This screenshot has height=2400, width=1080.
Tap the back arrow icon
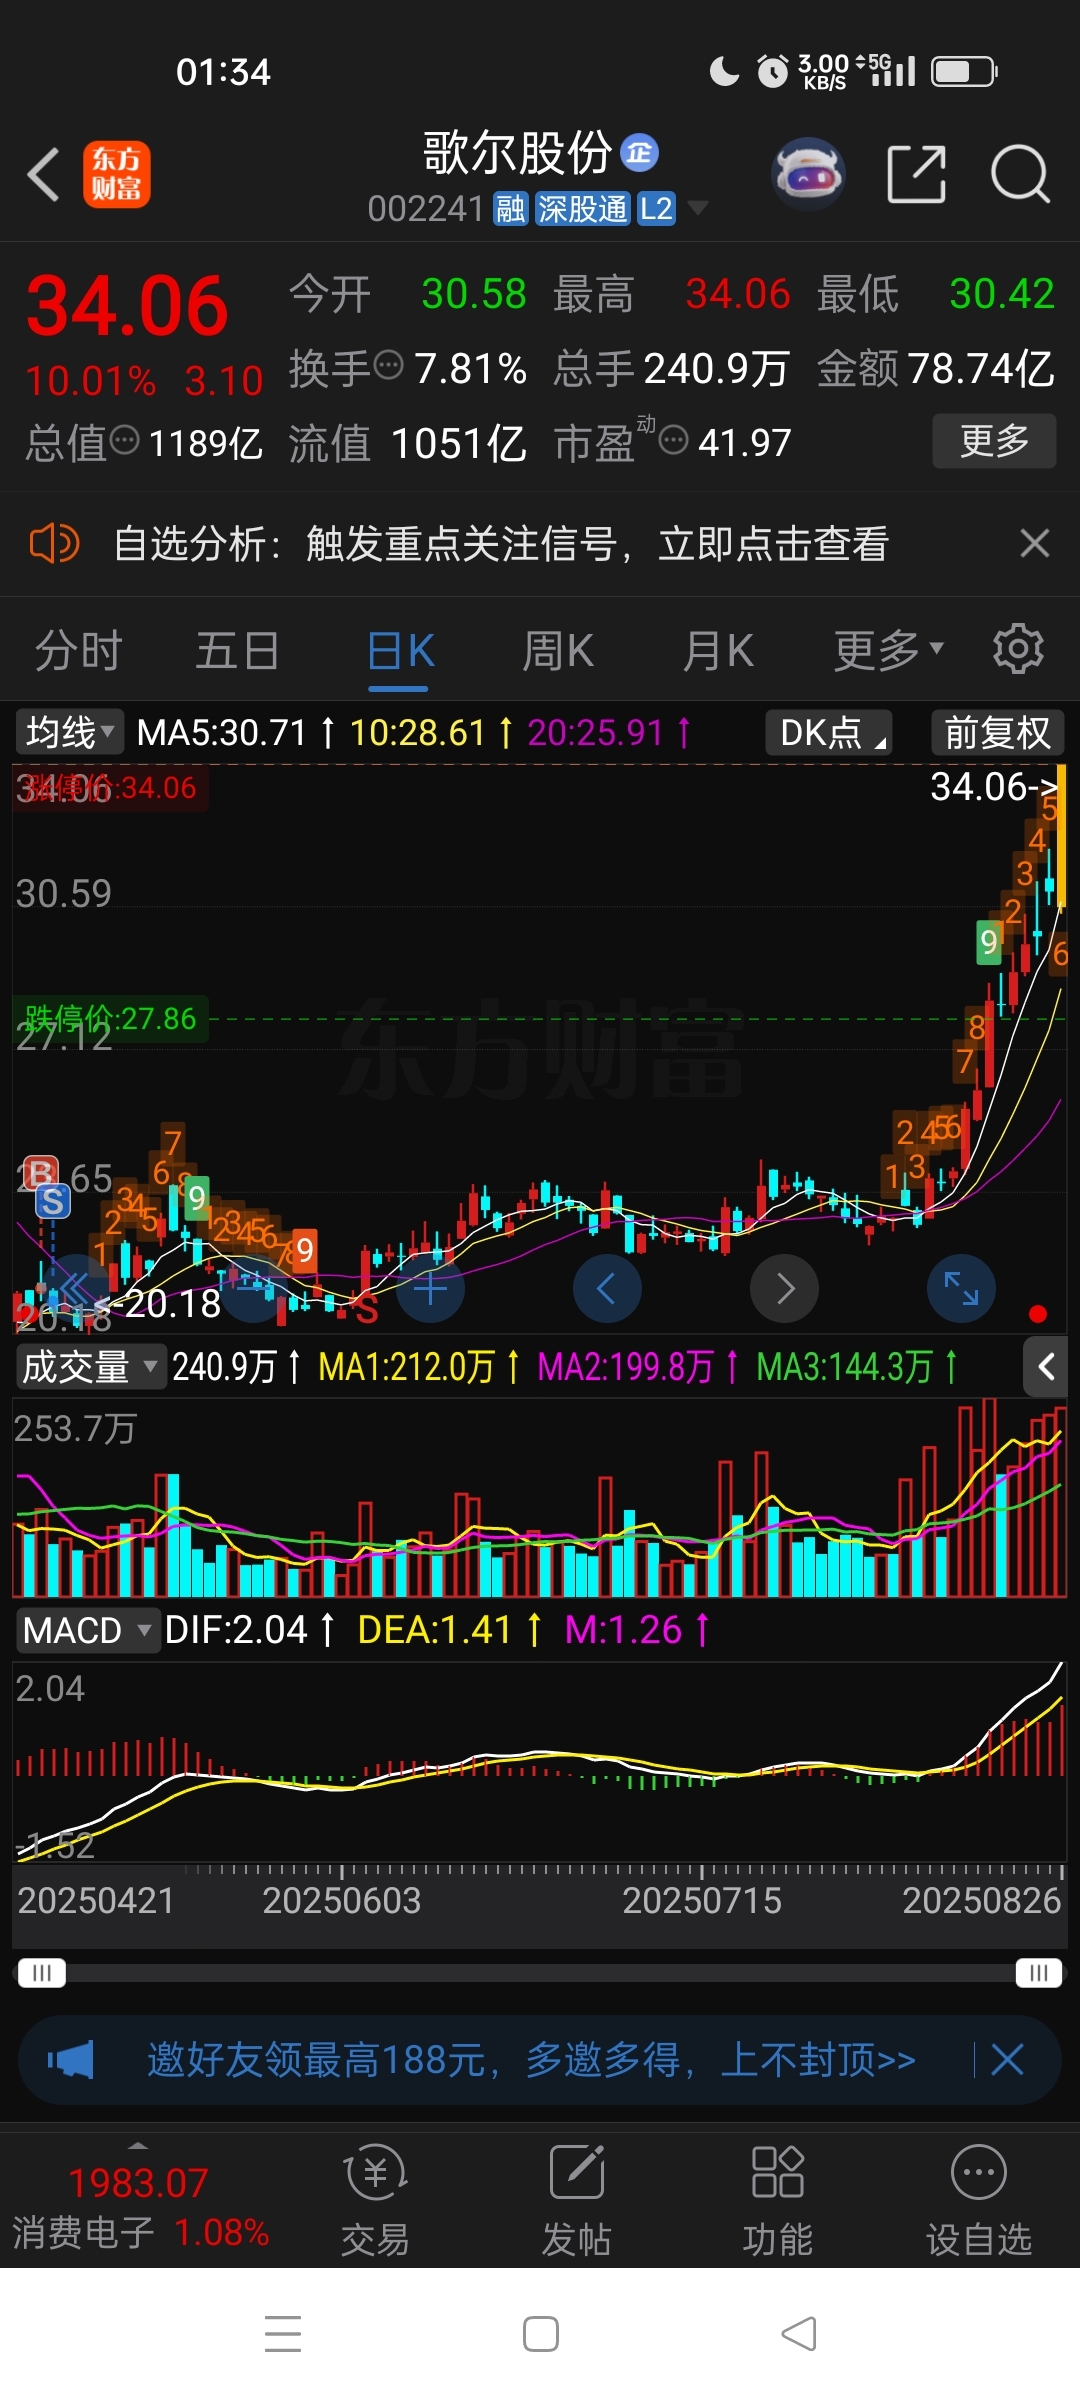pyautogui.click(x=44, y=174)
